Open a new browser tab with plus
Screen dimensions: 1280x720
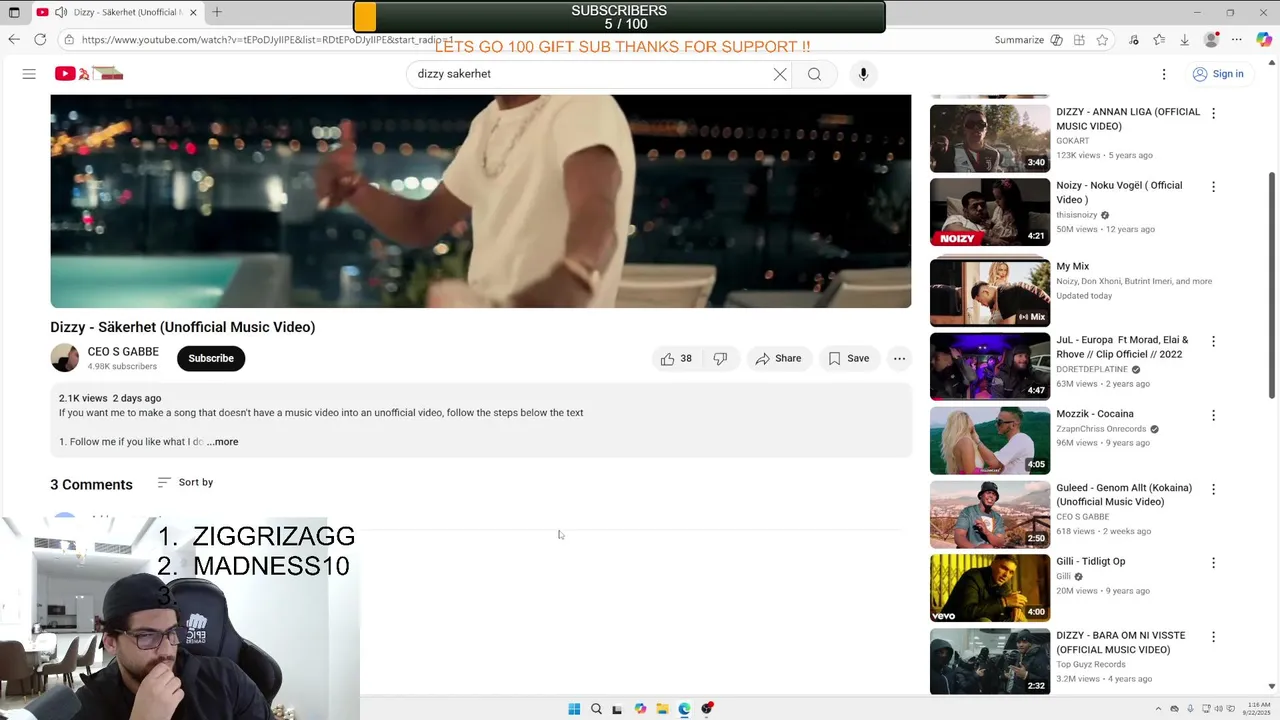[x=217, y=12]
